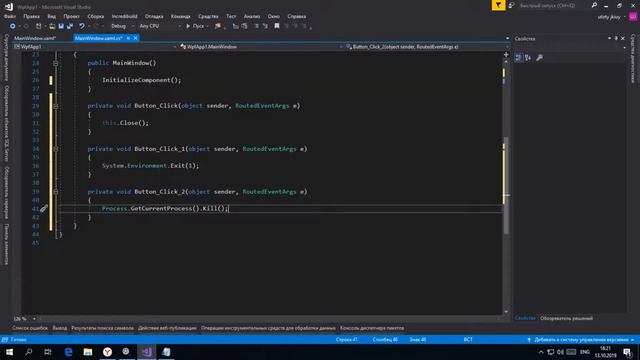Click Добавить в систему управления версиями
Viewport: 640px width, 360px height.
581,340
